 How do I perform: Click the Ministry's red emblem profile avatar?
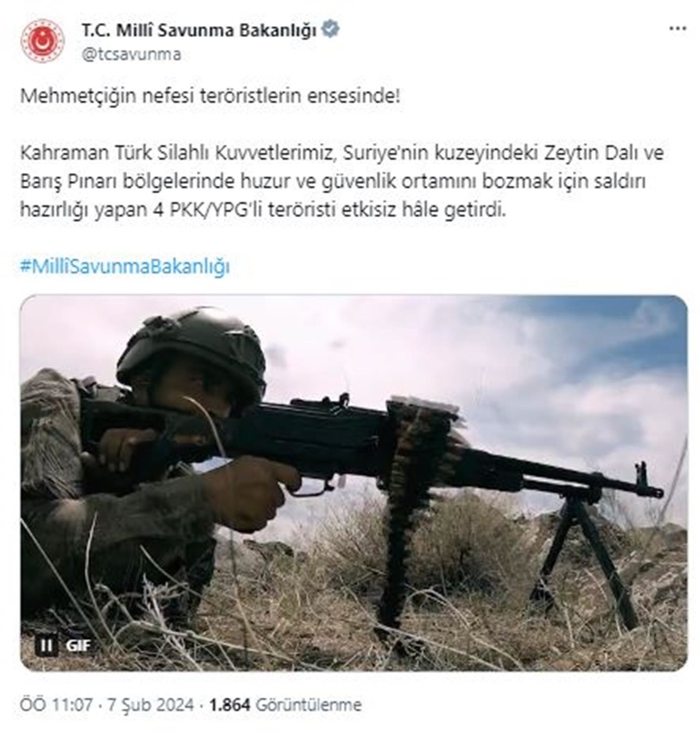click(42, 41)
